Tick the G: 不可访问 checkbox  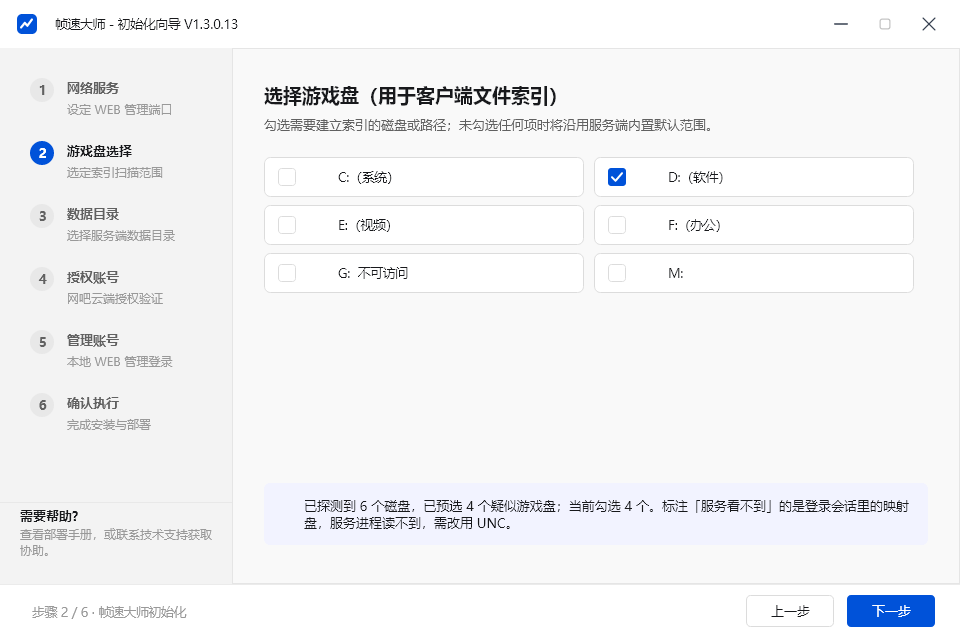[x=287, y=273]
